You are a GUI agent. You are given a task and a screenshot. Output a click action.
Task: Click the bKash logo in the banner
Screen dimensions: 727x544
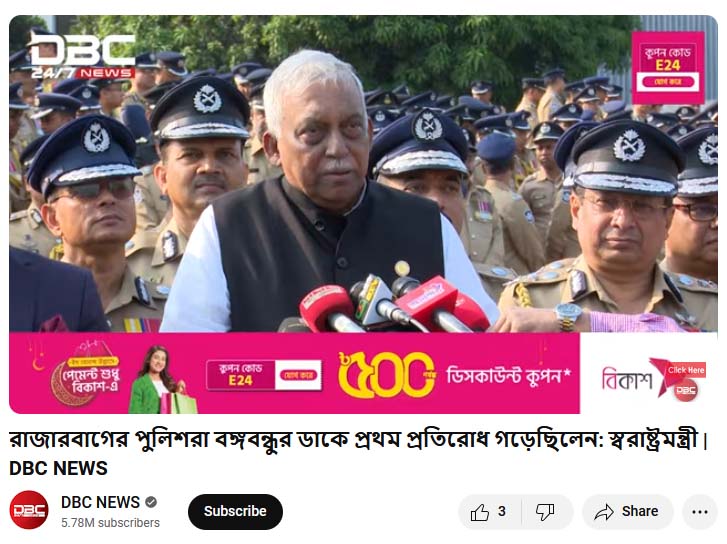627,378
